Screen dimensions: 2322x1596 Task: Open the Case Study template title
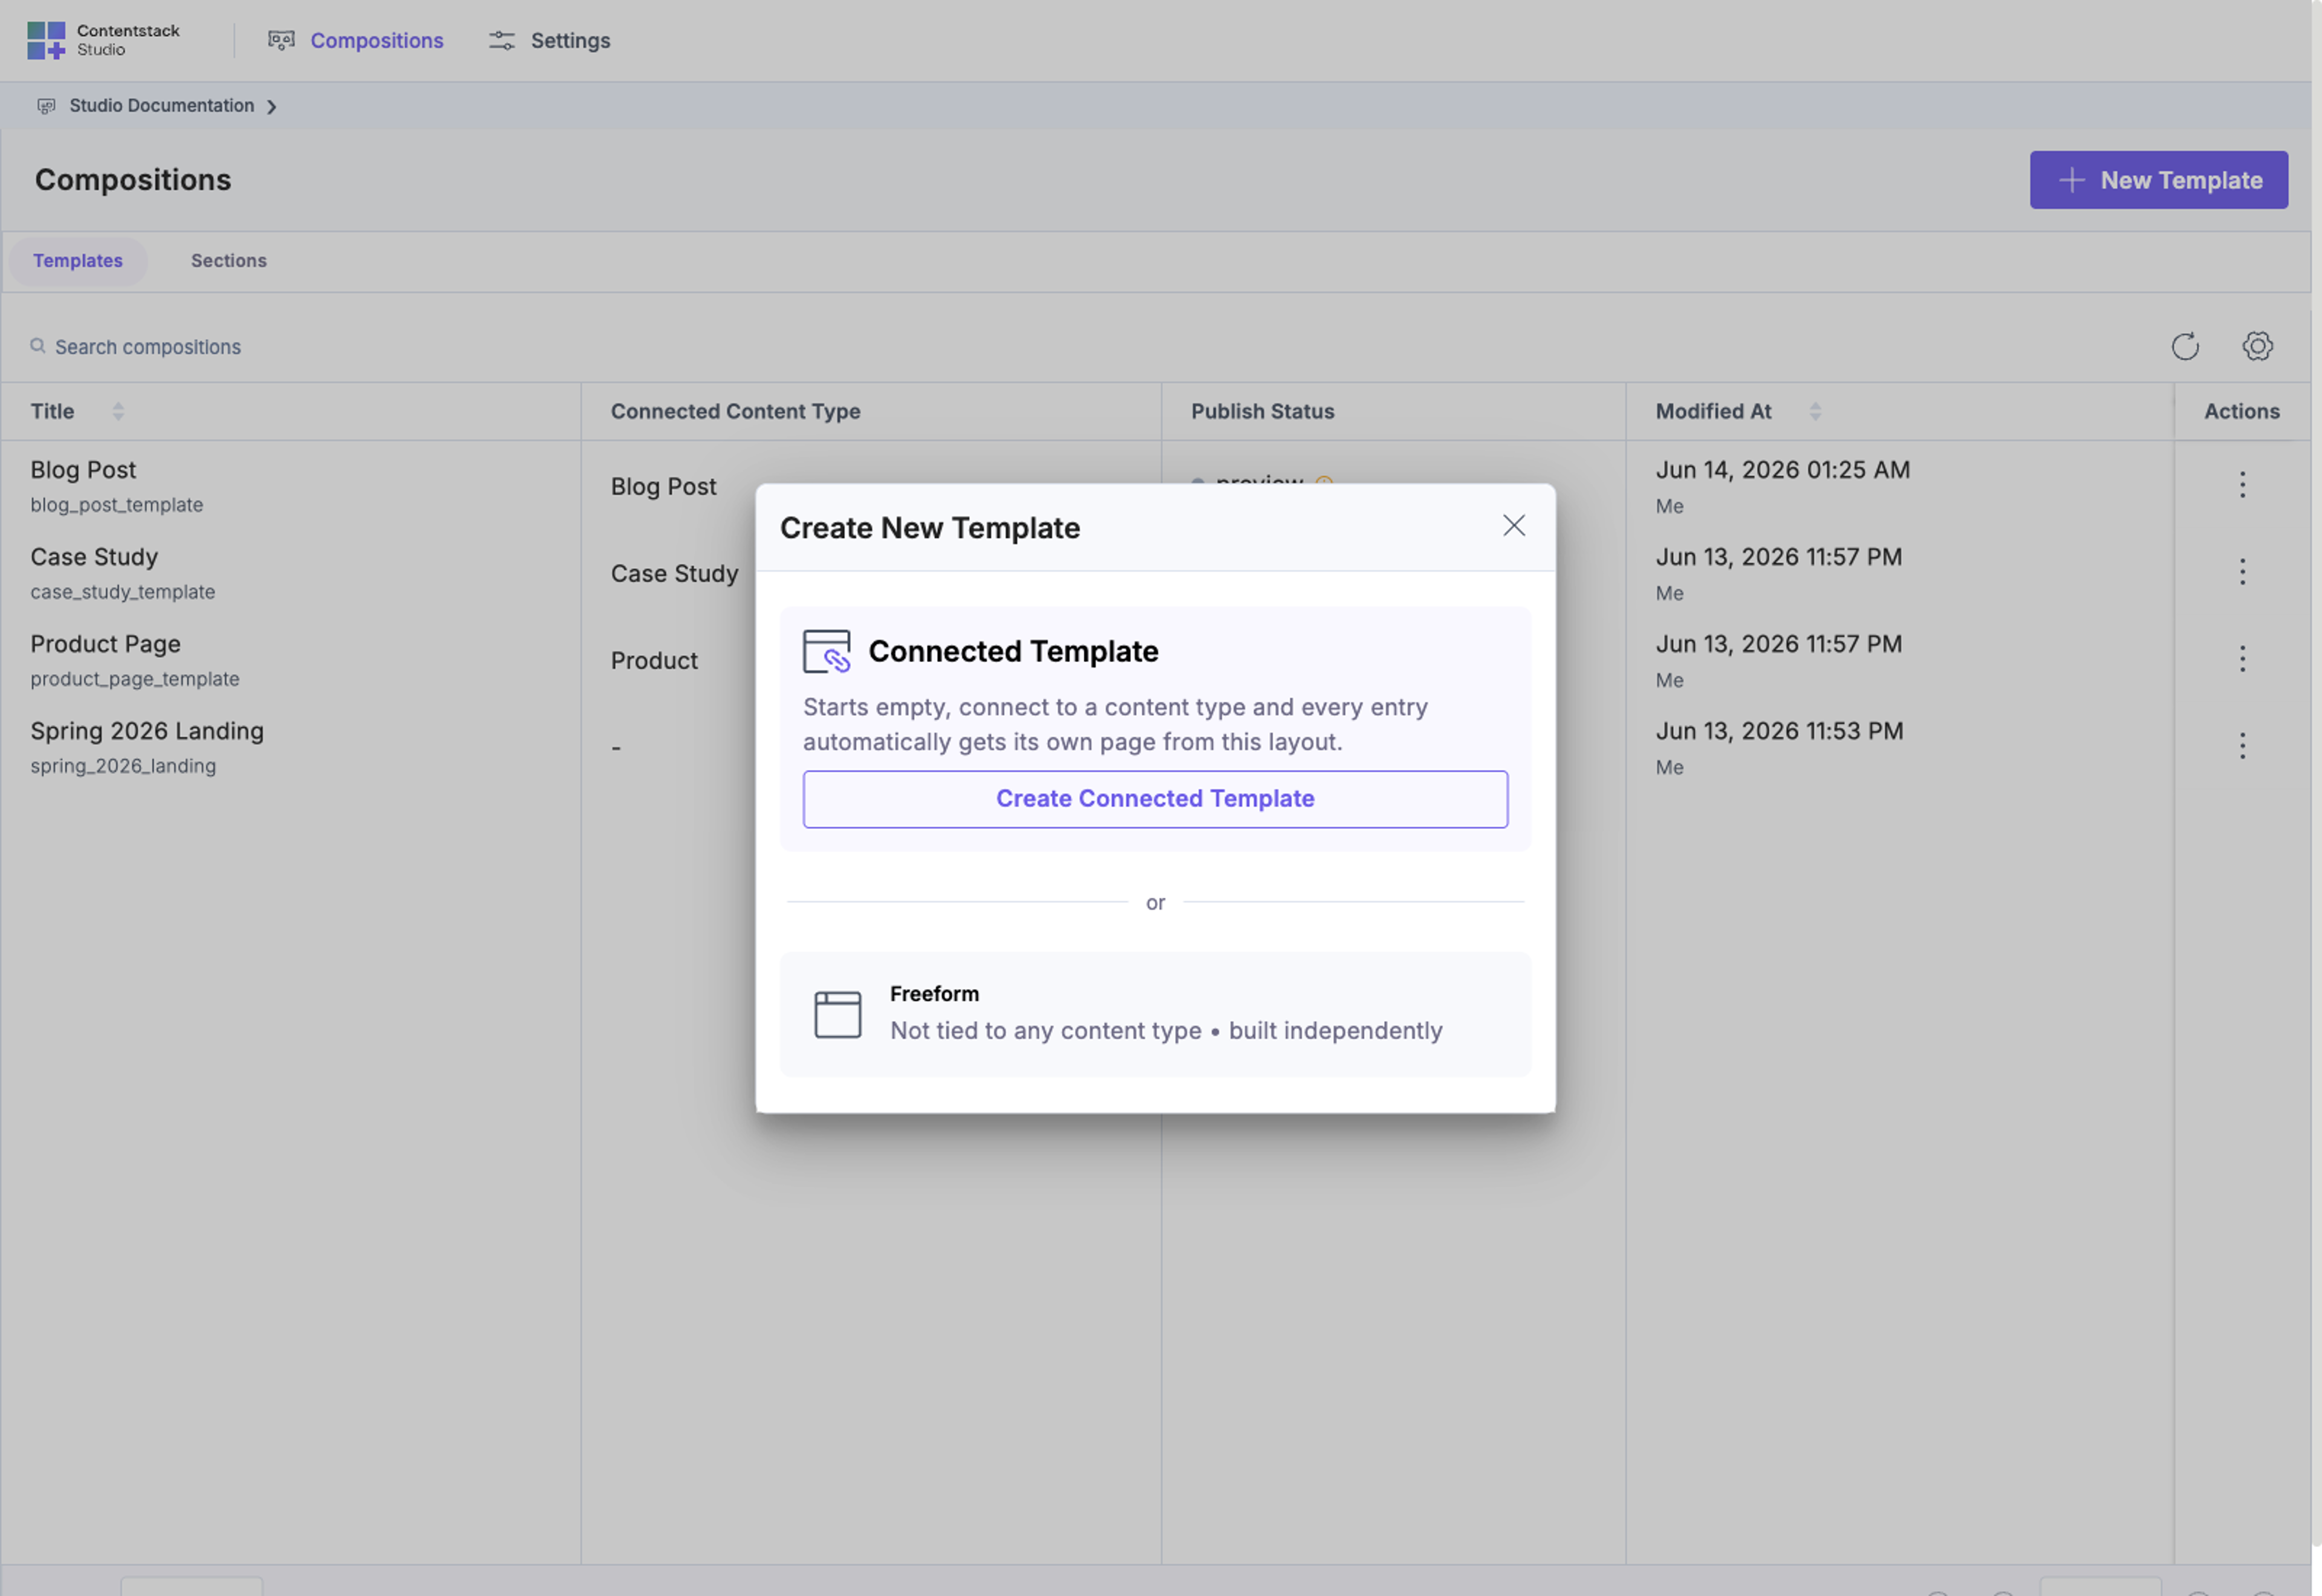click(94, 557)
